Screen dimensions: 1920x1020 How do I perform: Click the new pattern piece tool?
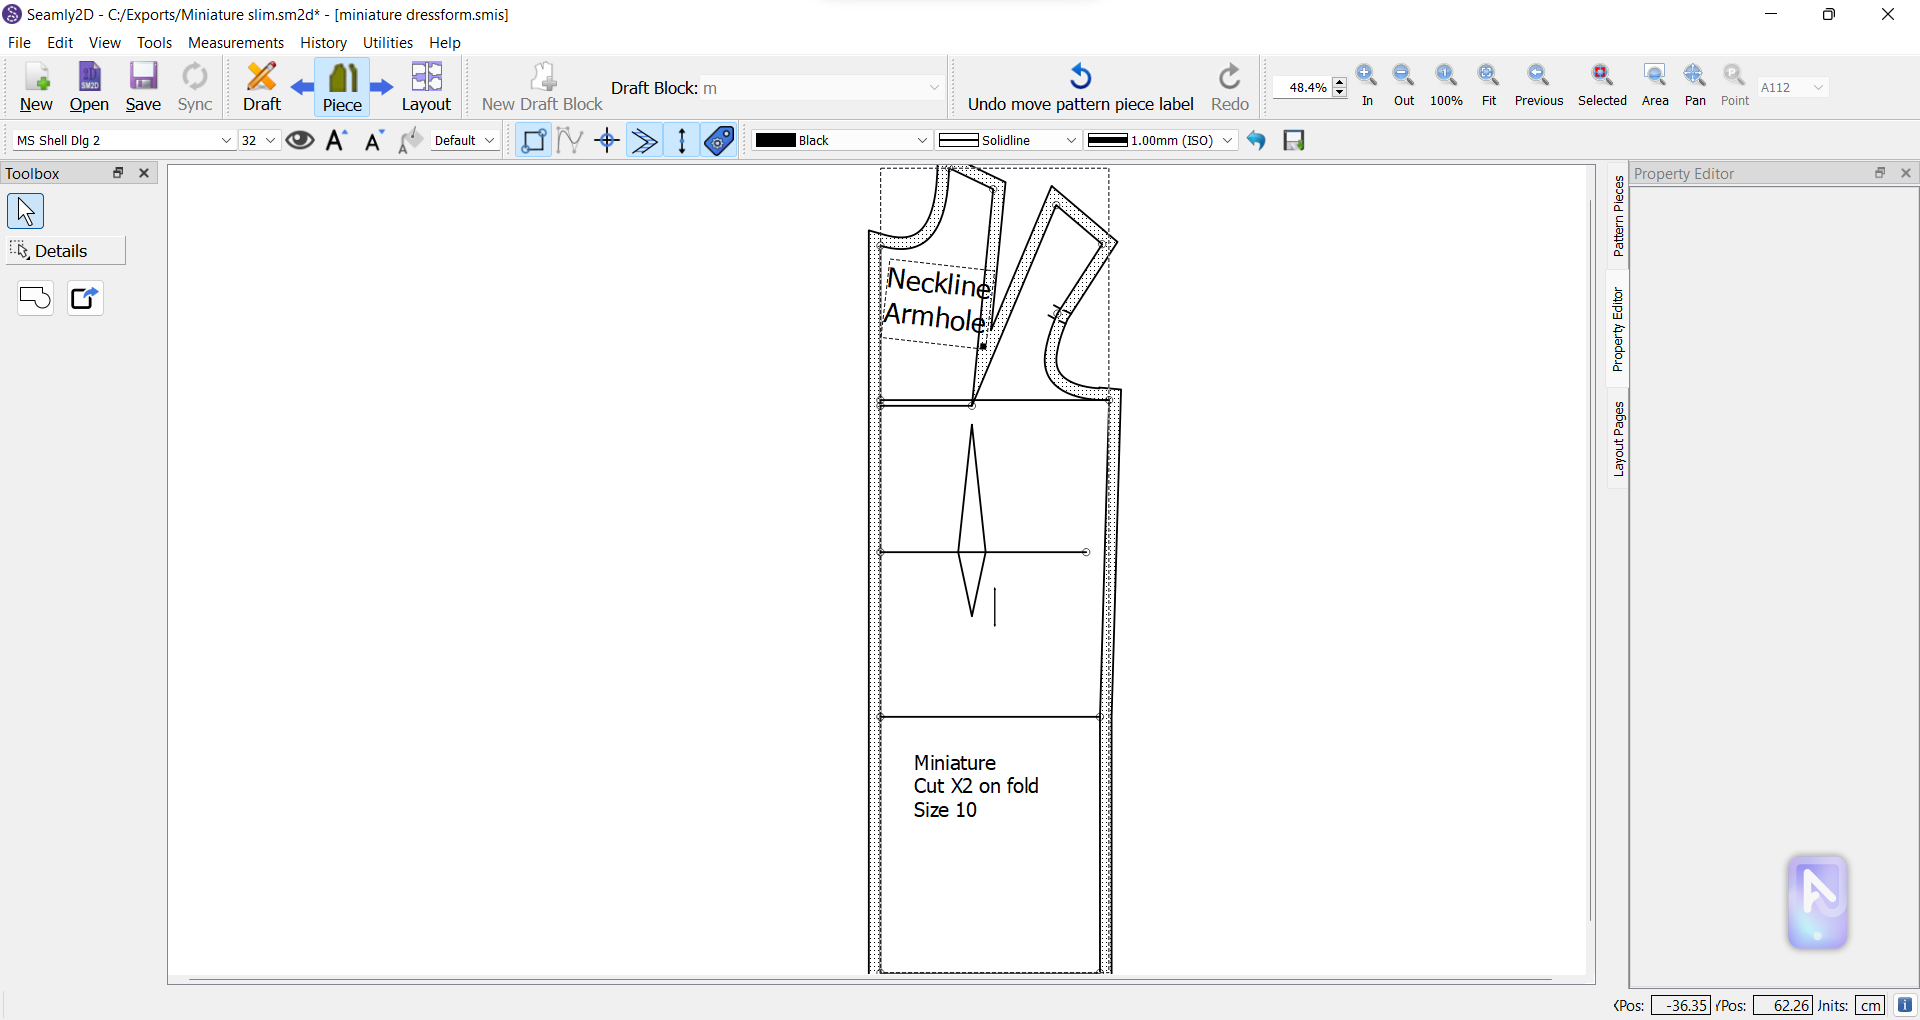(x=35, y=298)
